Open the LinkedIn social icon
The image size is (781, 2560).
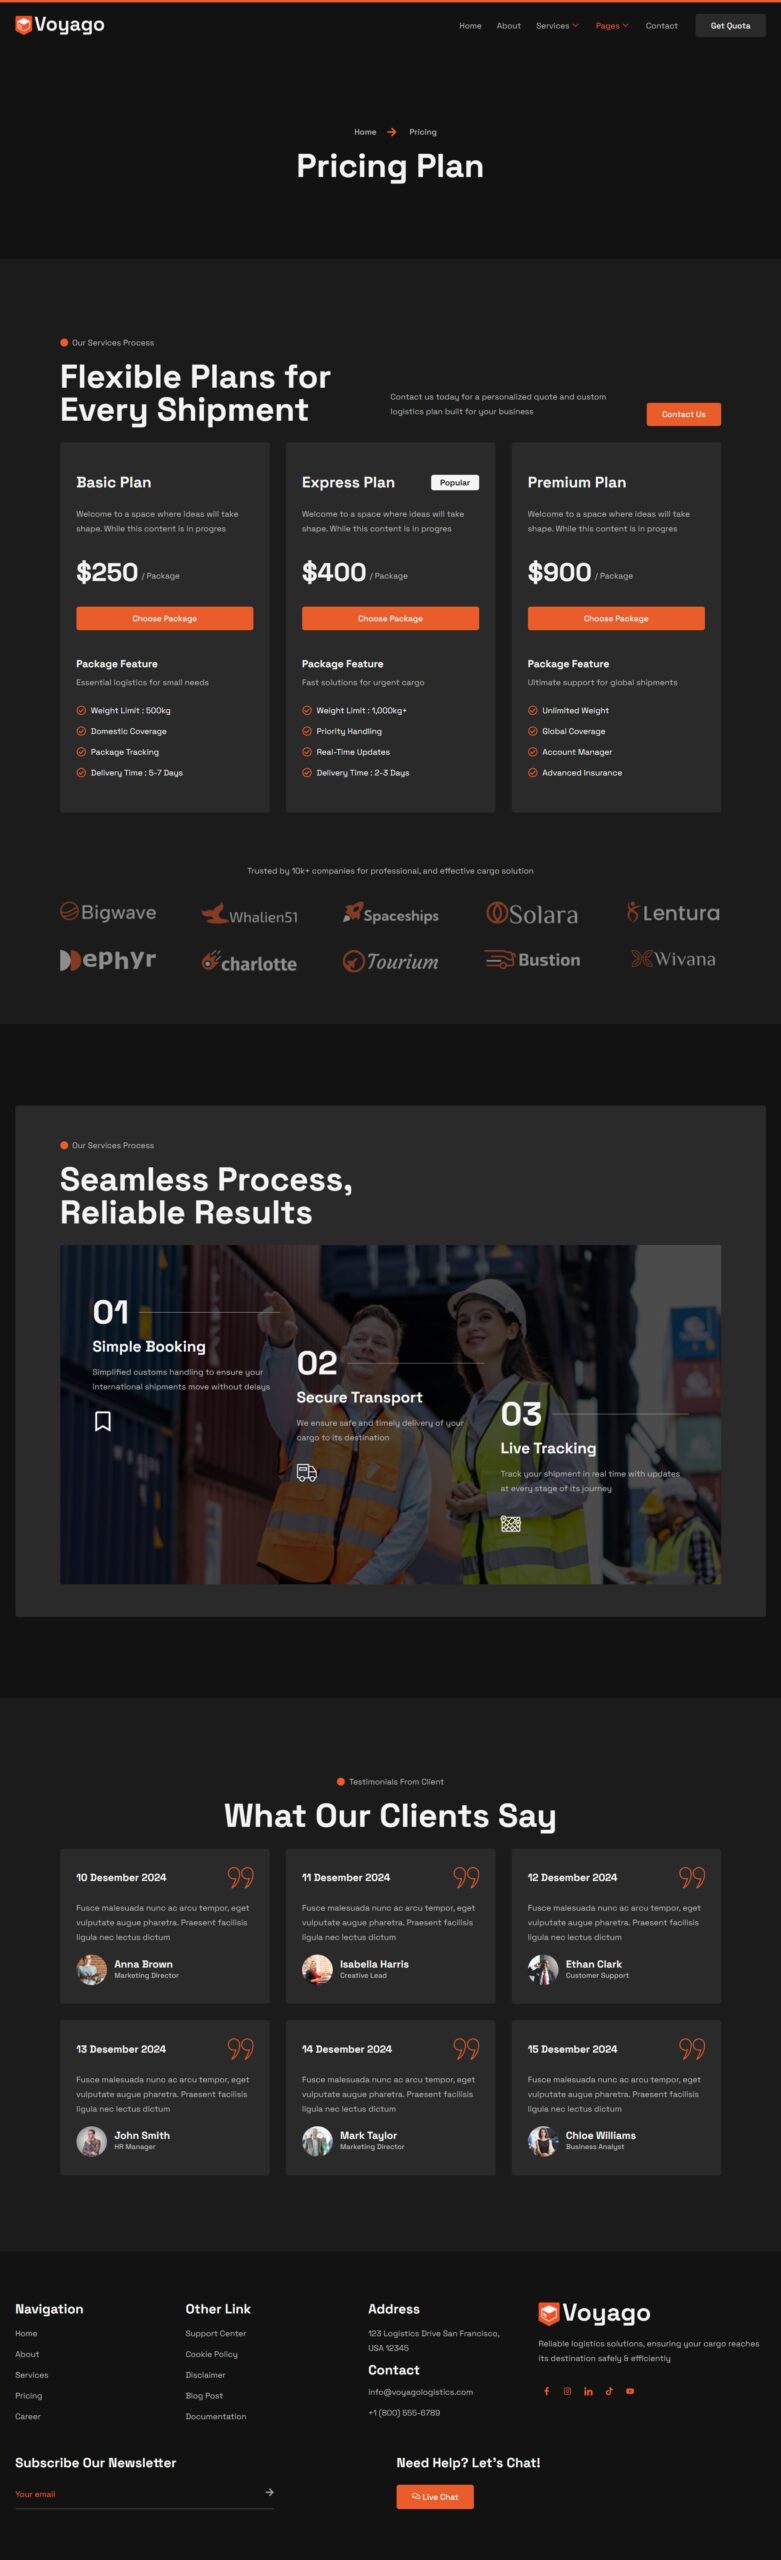588,2391
